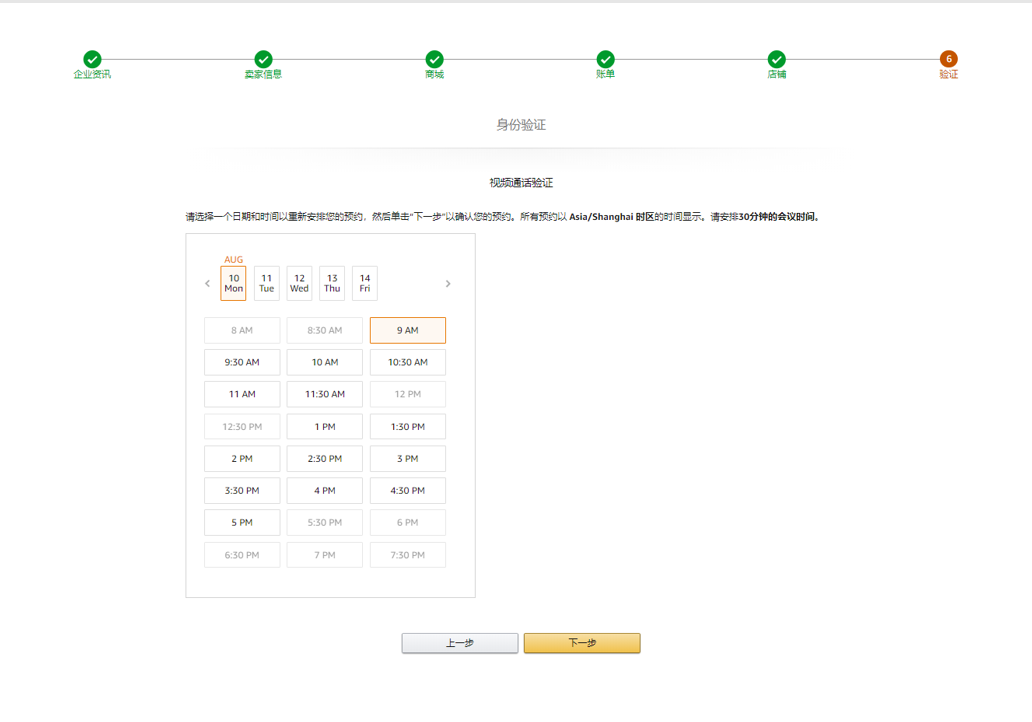1032x722 pixels.
Task: Click the 卖家信息 step checkmark icon
Action: (x=263, y=58)
